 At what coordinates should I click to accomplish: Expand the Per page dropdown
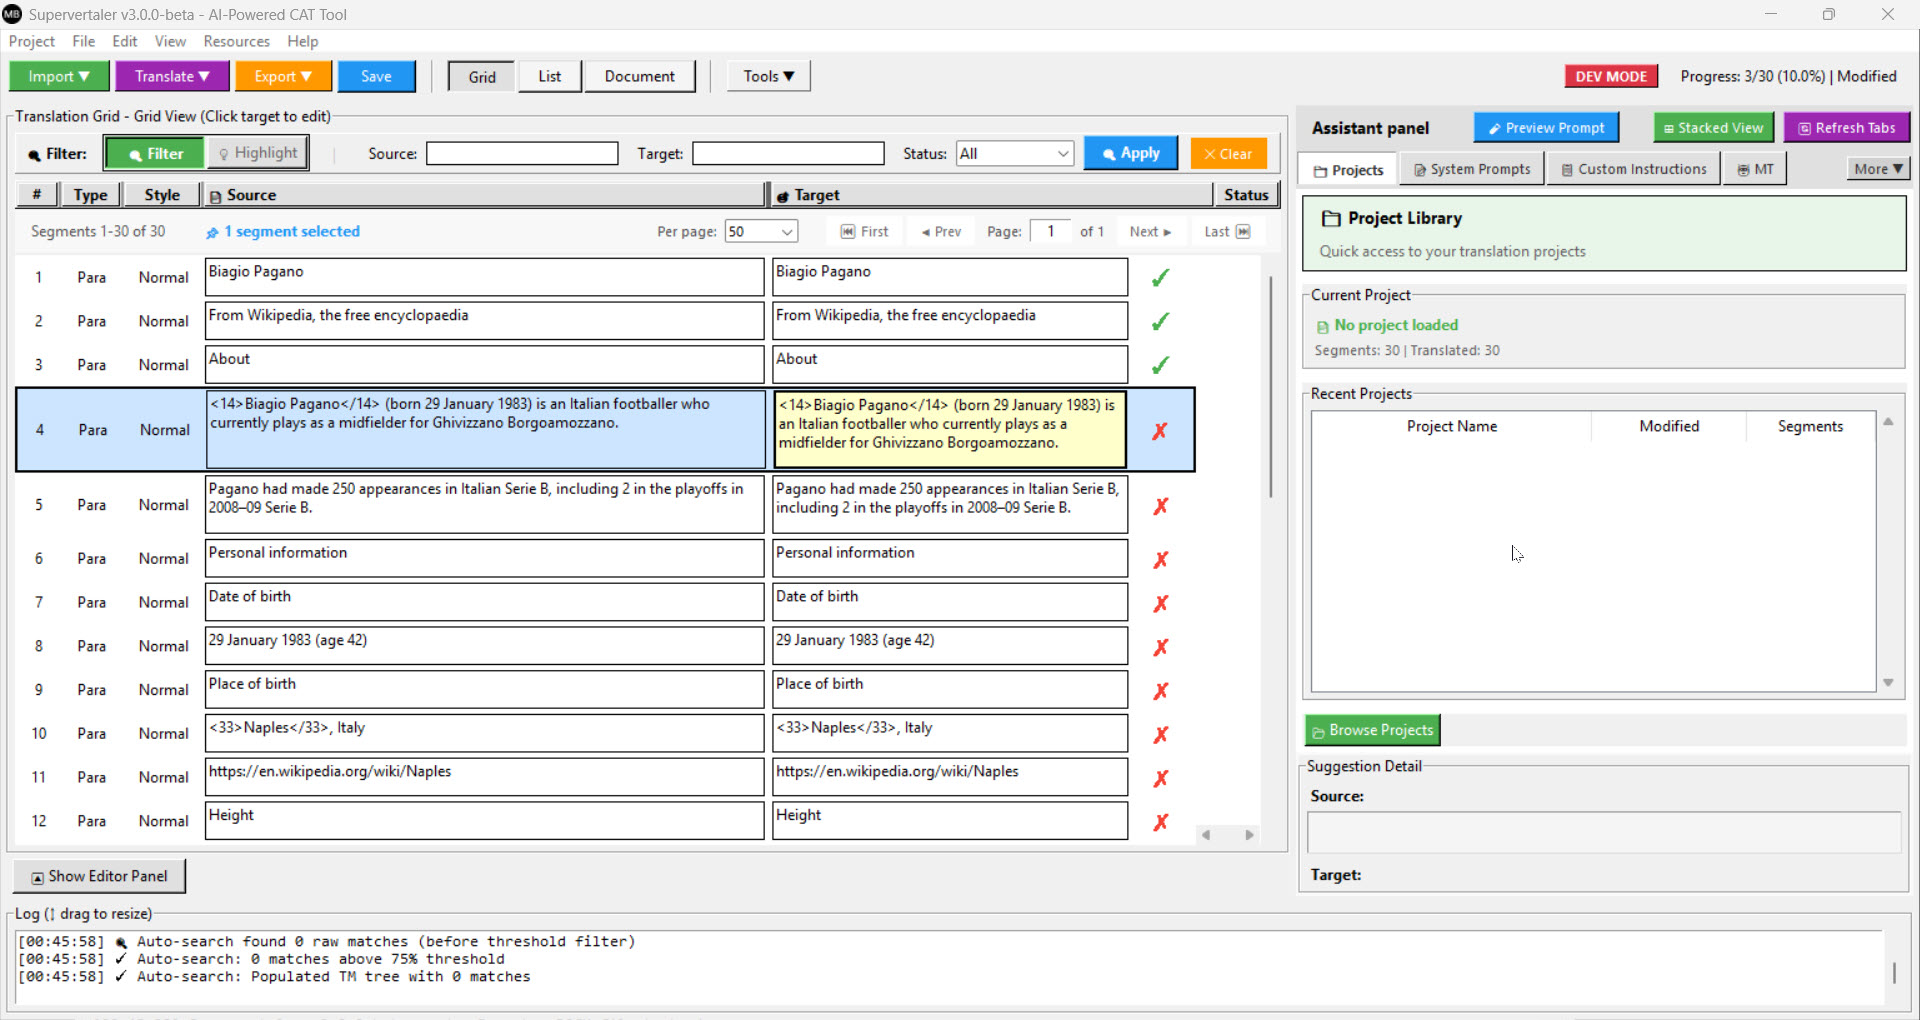click(x=761, y=232)
